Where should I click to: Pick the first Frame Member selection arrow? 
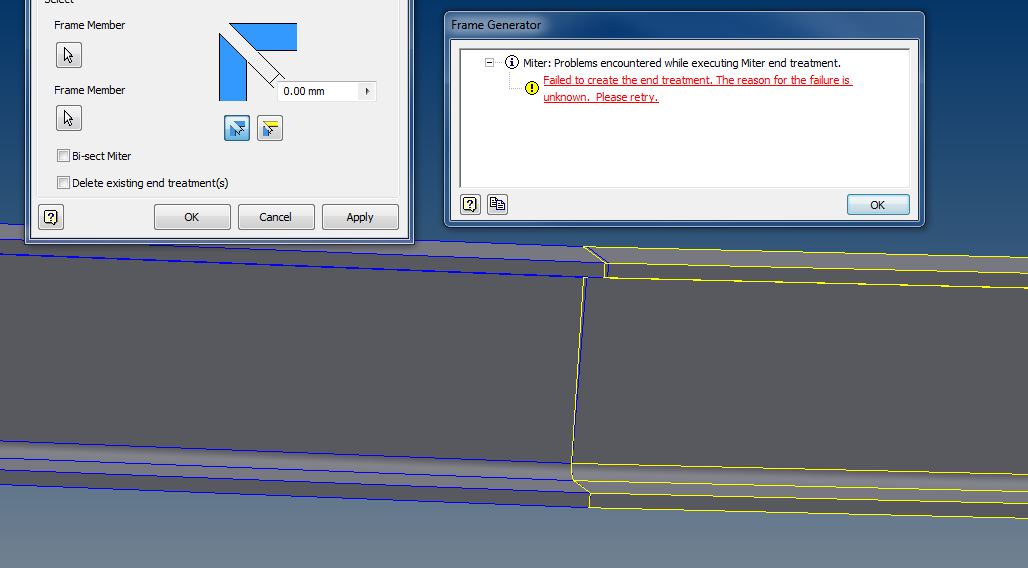69,55
